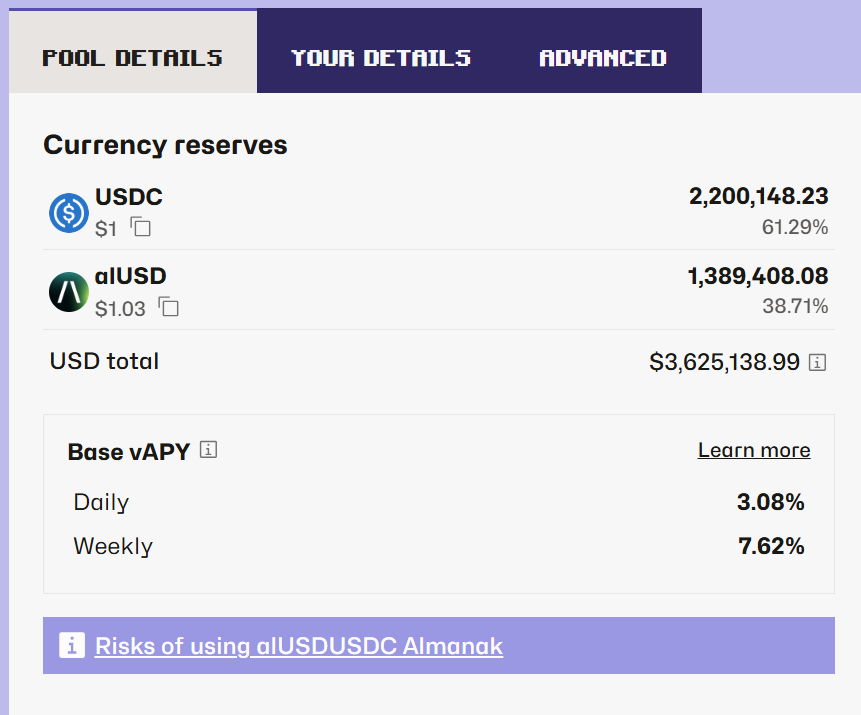Click the USDC price $1
Screen dimensions: 861x715
105,229
